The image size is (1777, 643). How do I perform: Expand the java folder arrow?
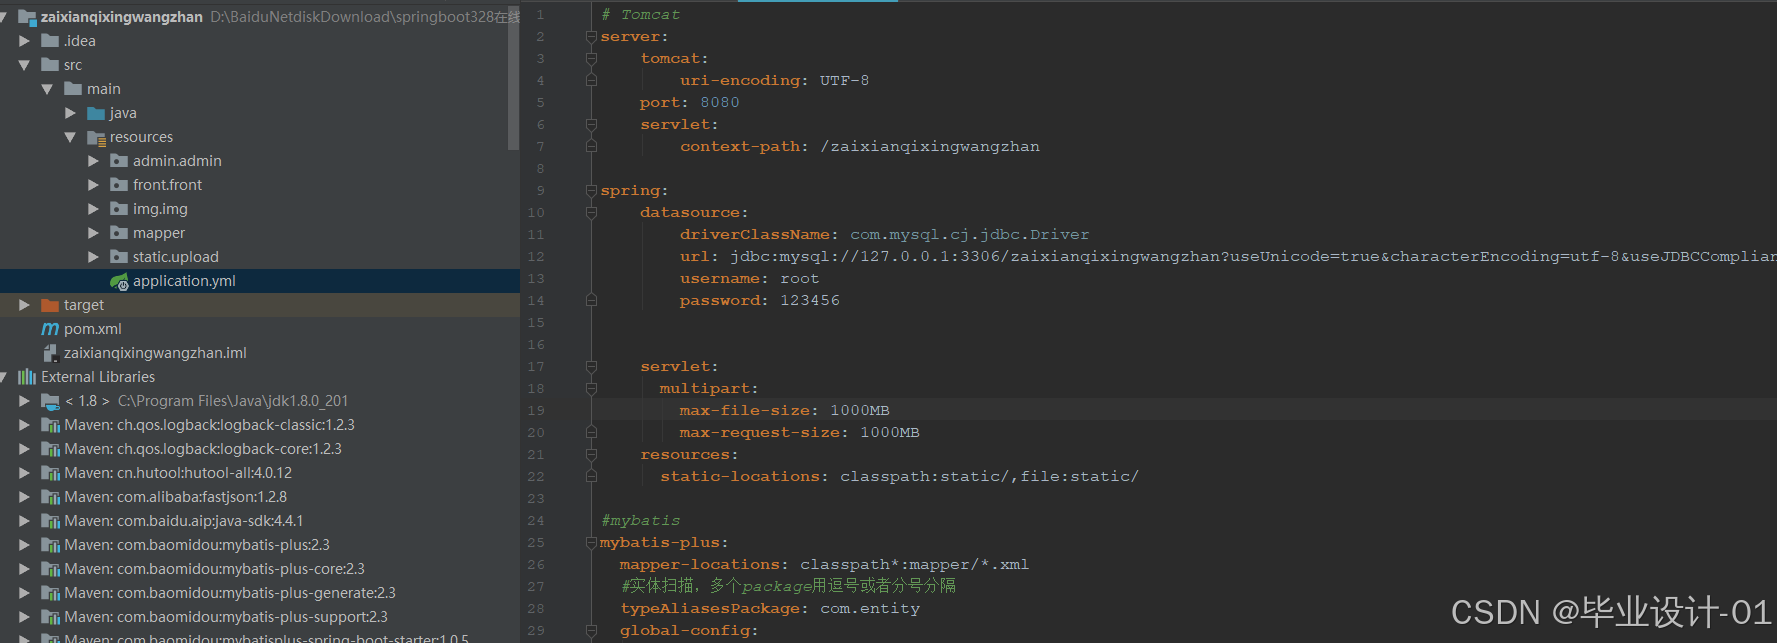(x=70, y=113)
